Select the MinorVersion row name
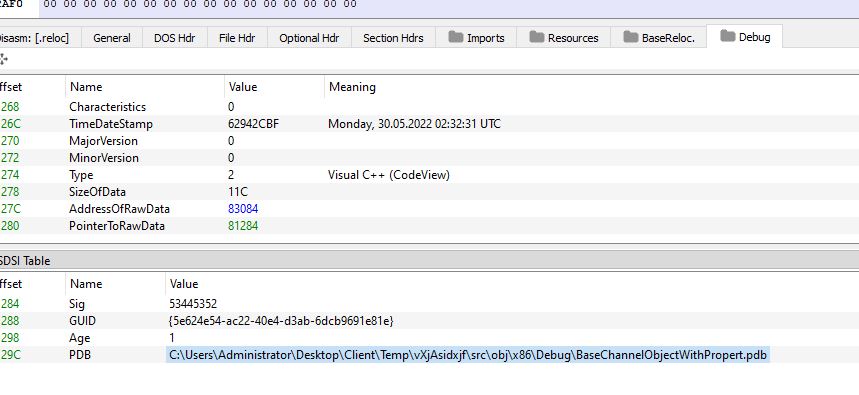 [104, 158]
